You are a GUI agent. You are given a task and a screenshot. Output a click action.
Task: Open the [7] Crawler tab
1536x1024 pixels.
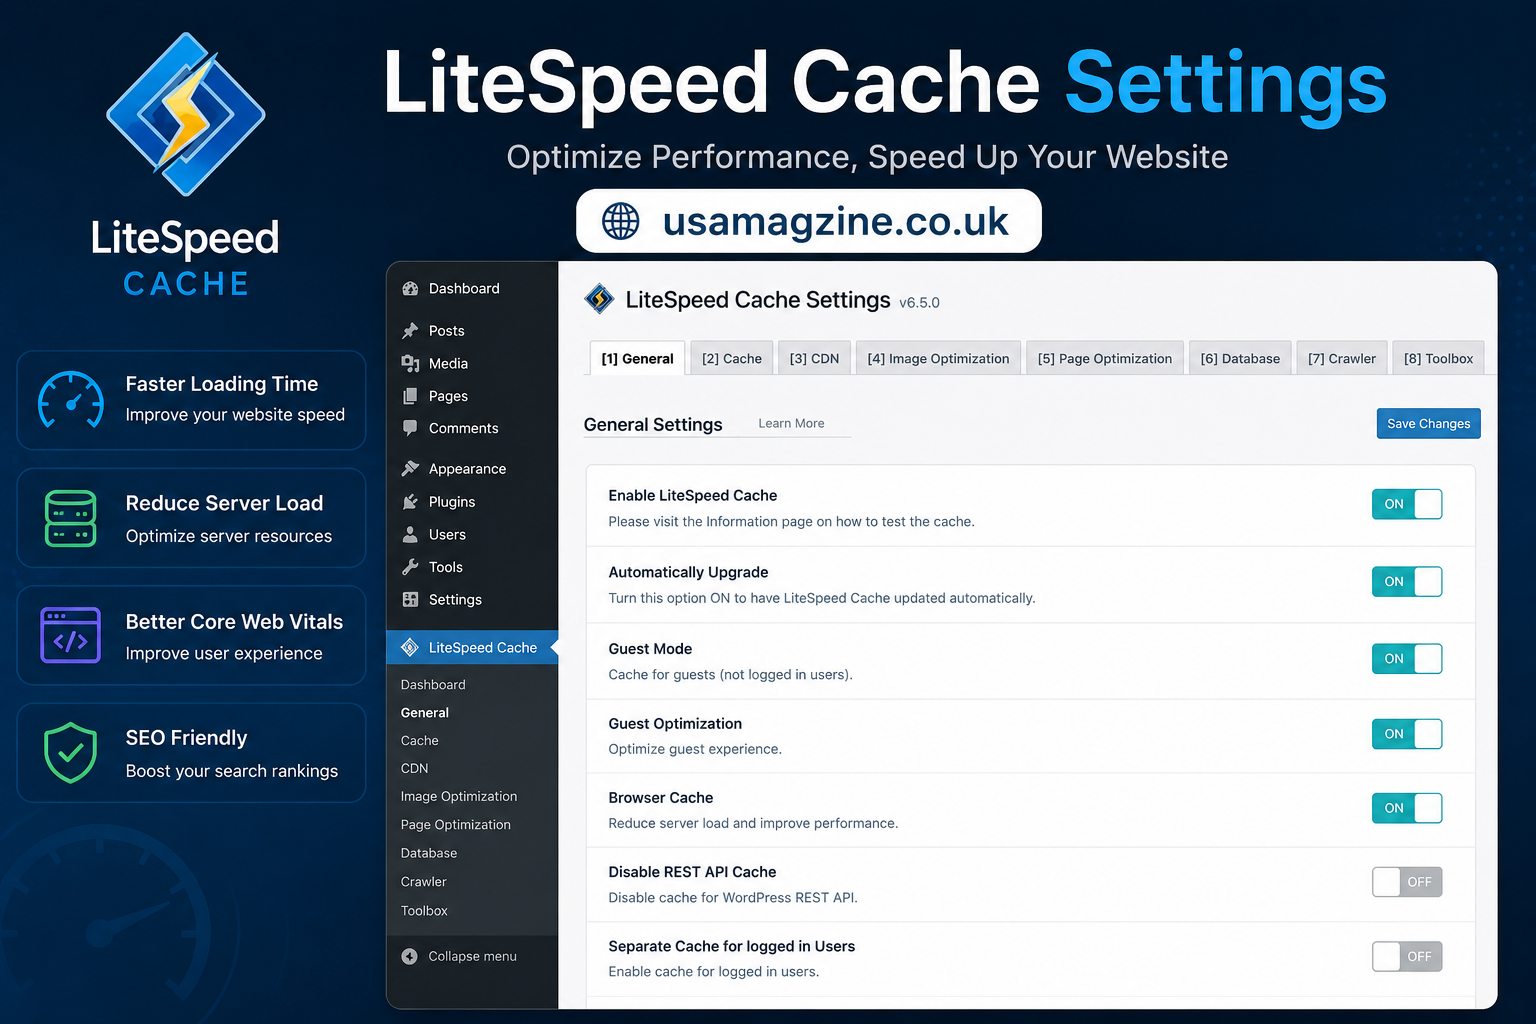1342,359
